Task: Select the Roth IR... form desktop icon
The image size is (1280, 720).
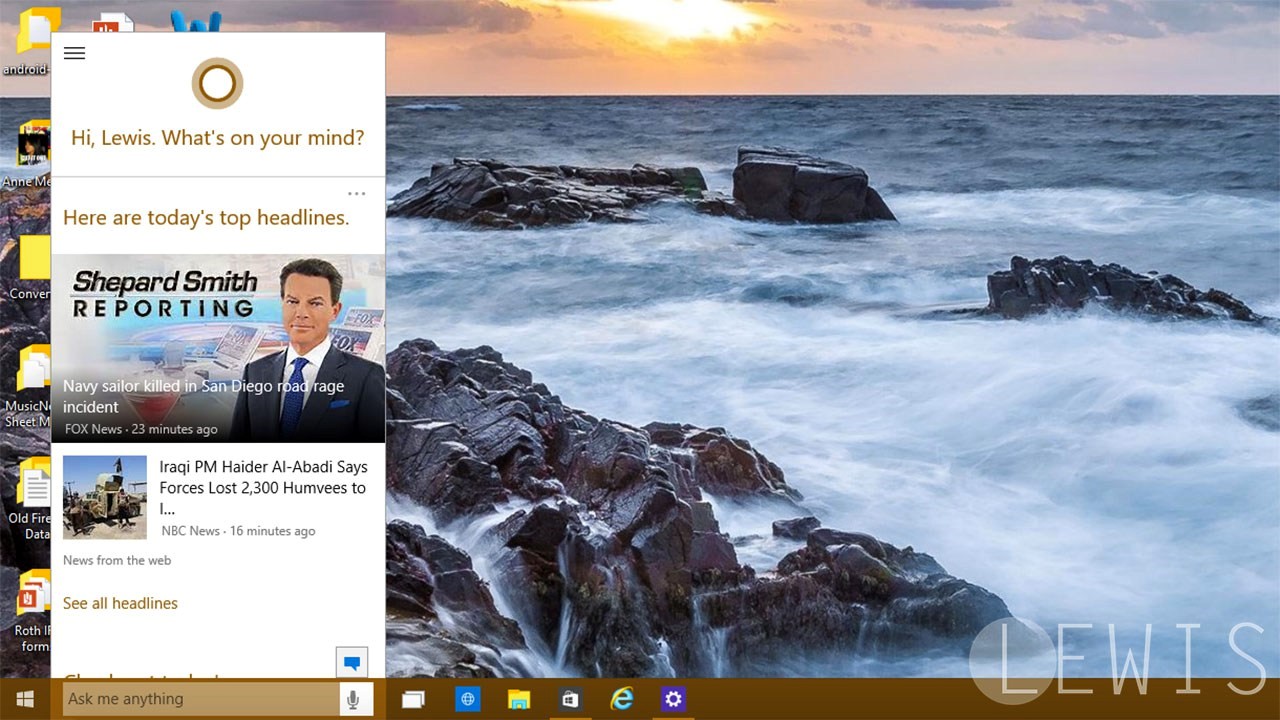Action: point(31,612)
